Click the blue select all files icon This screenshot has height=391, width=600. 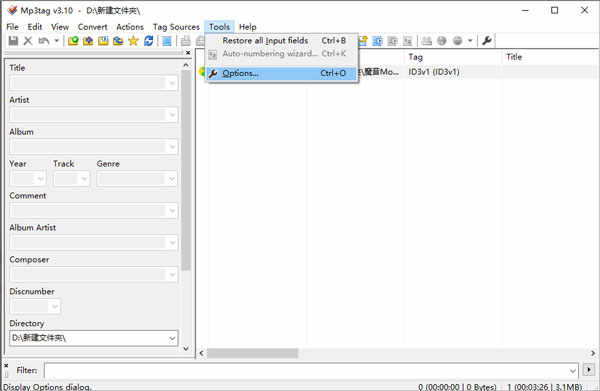[167, 41]
